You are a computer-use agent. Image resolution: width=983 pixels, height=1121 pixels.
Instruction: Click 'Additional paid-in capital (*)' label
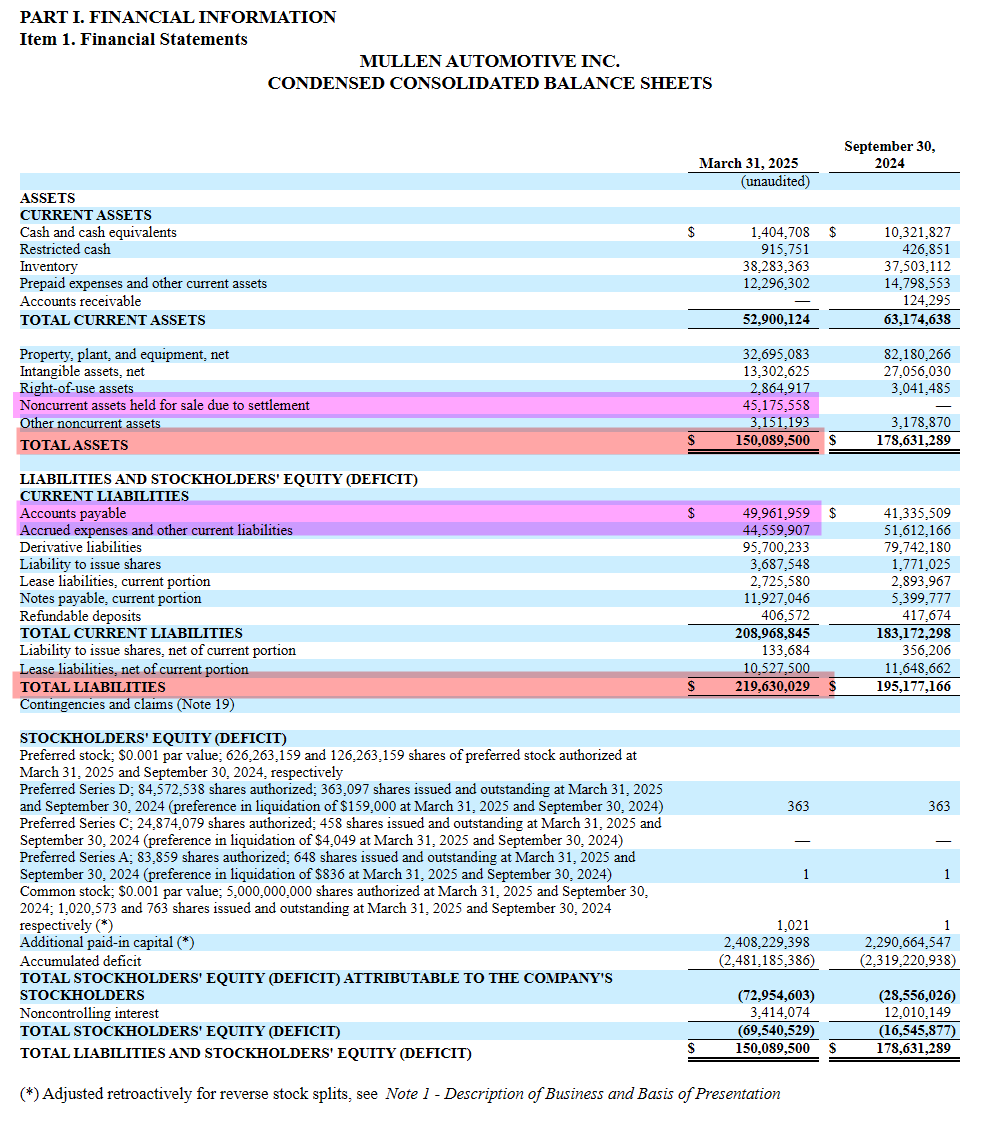click(x=107, y=943)
